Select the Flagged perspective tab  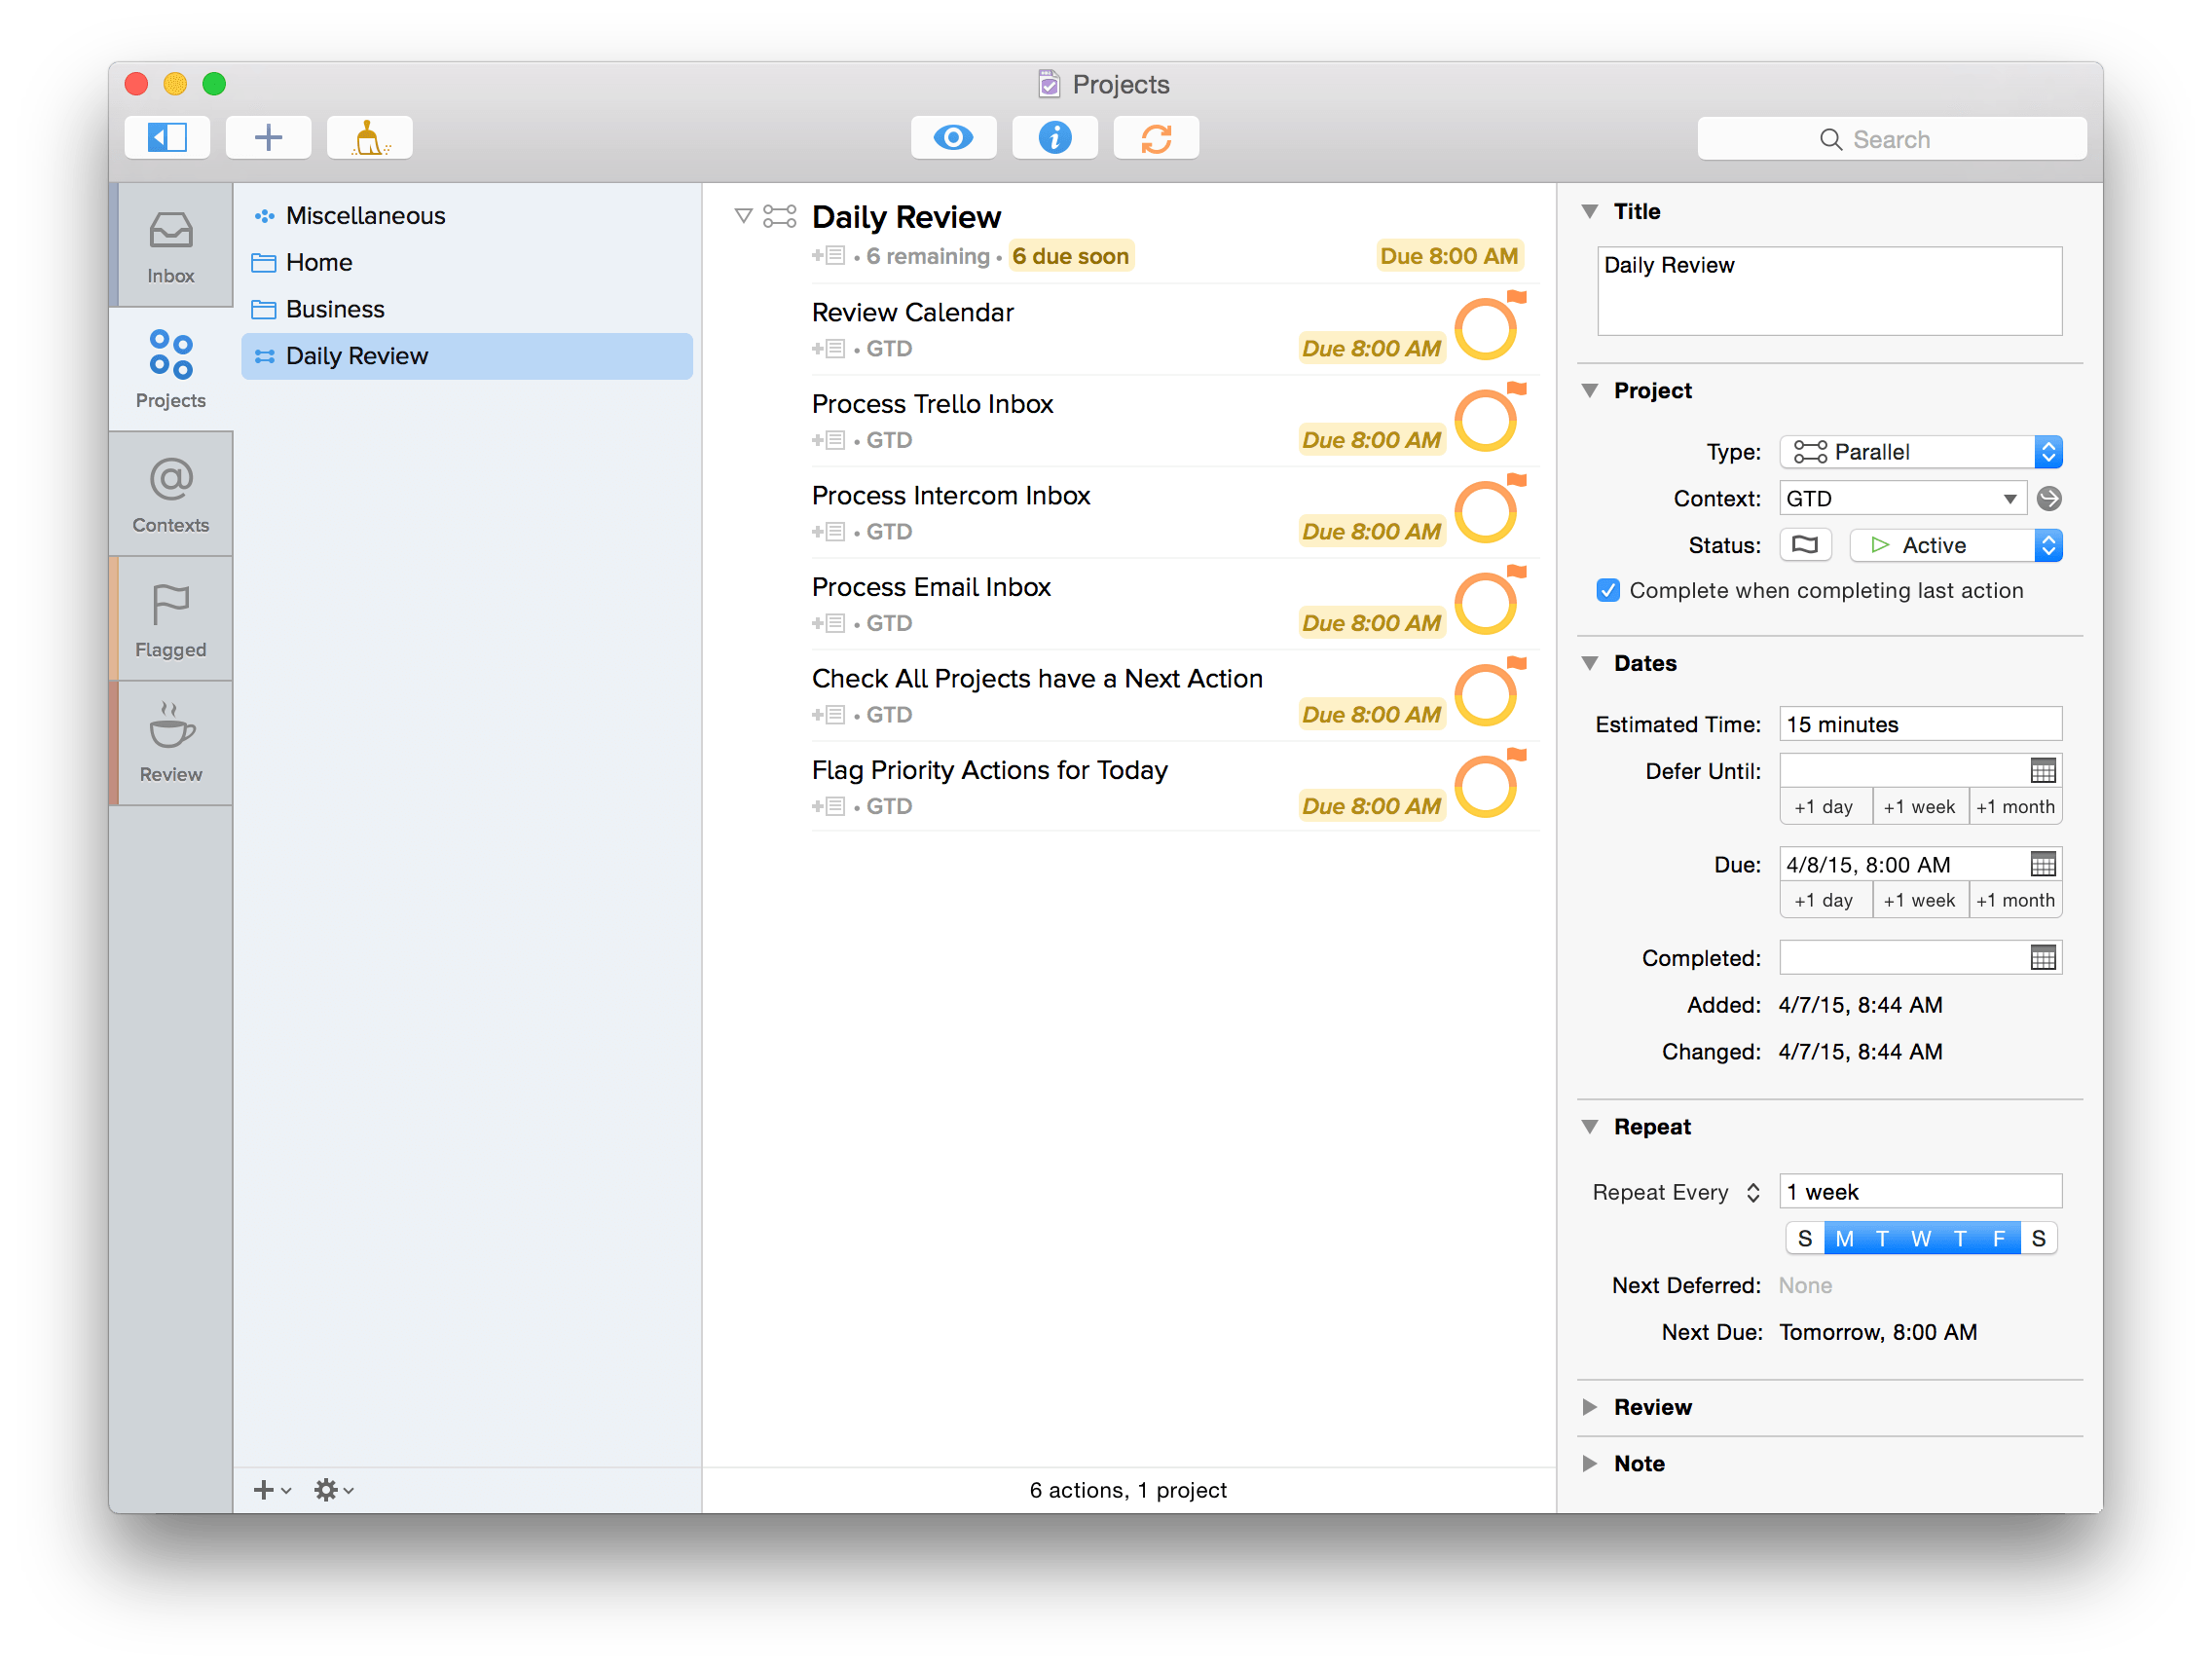click(171, 620)
